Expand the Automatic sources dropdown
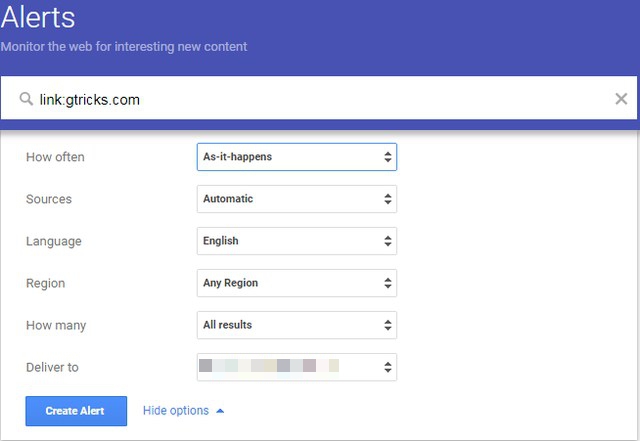The image size is (640, 441). pos(296,199)
